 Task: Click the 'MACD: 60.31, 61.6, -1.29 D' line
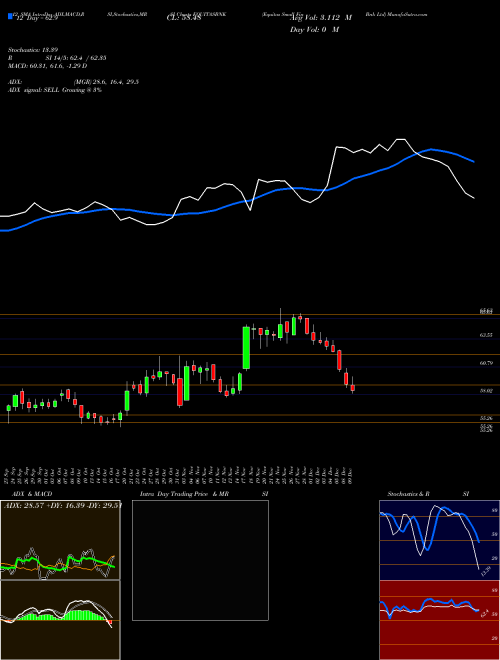pyautogui.click(x=48, y=66)
